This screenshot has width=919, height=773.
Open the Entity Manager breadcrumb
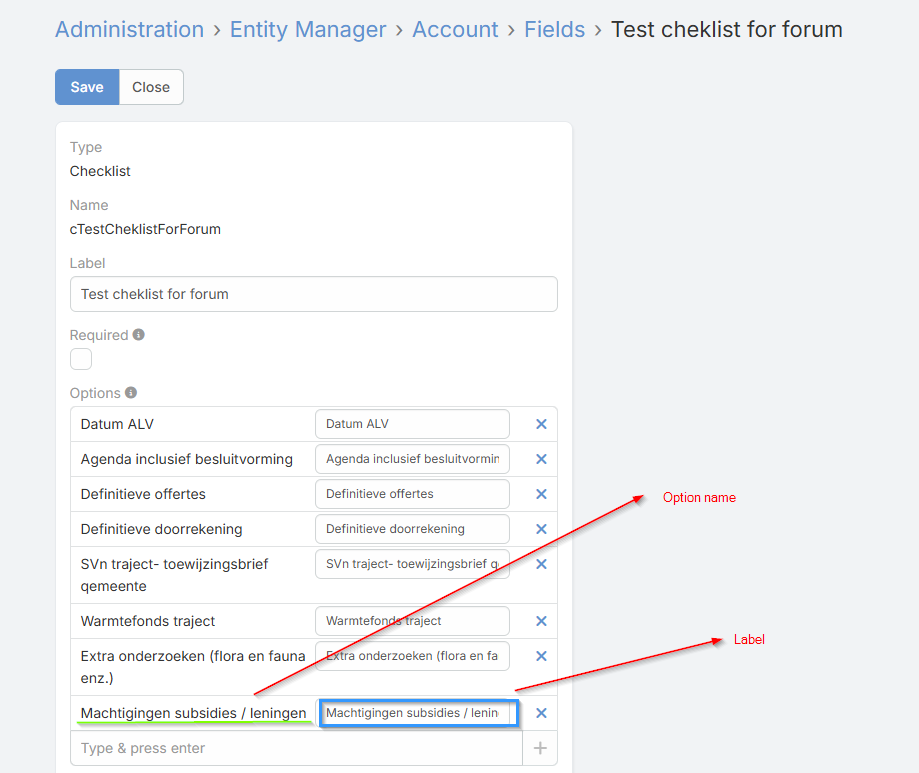[x=308, y=30]
